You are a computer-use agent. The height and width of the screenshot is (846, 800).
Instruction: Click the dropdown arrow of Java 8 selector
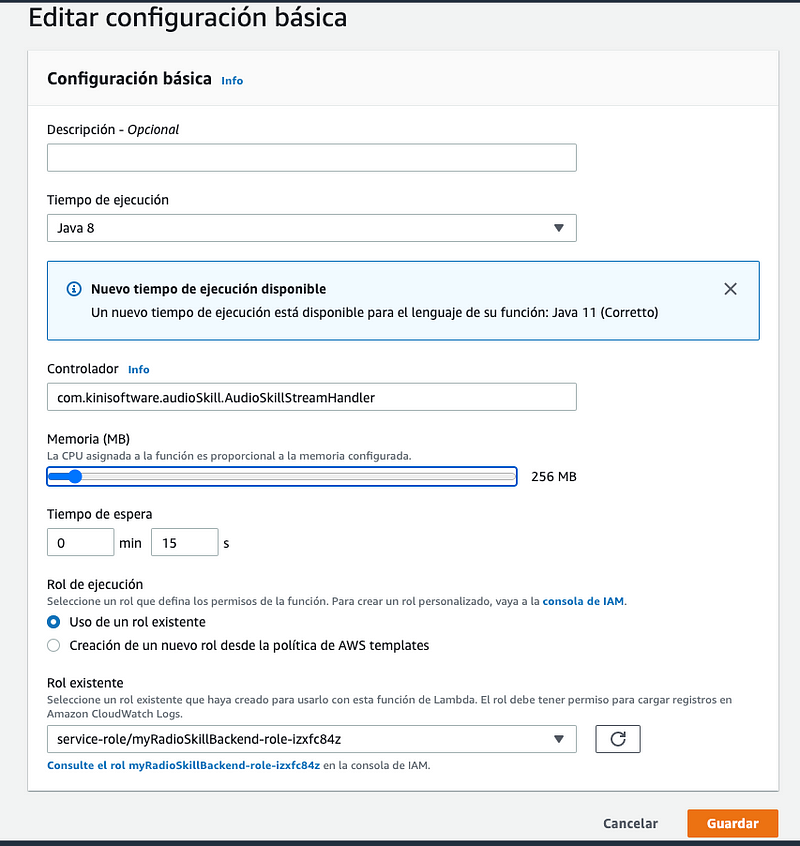[559, 228]
